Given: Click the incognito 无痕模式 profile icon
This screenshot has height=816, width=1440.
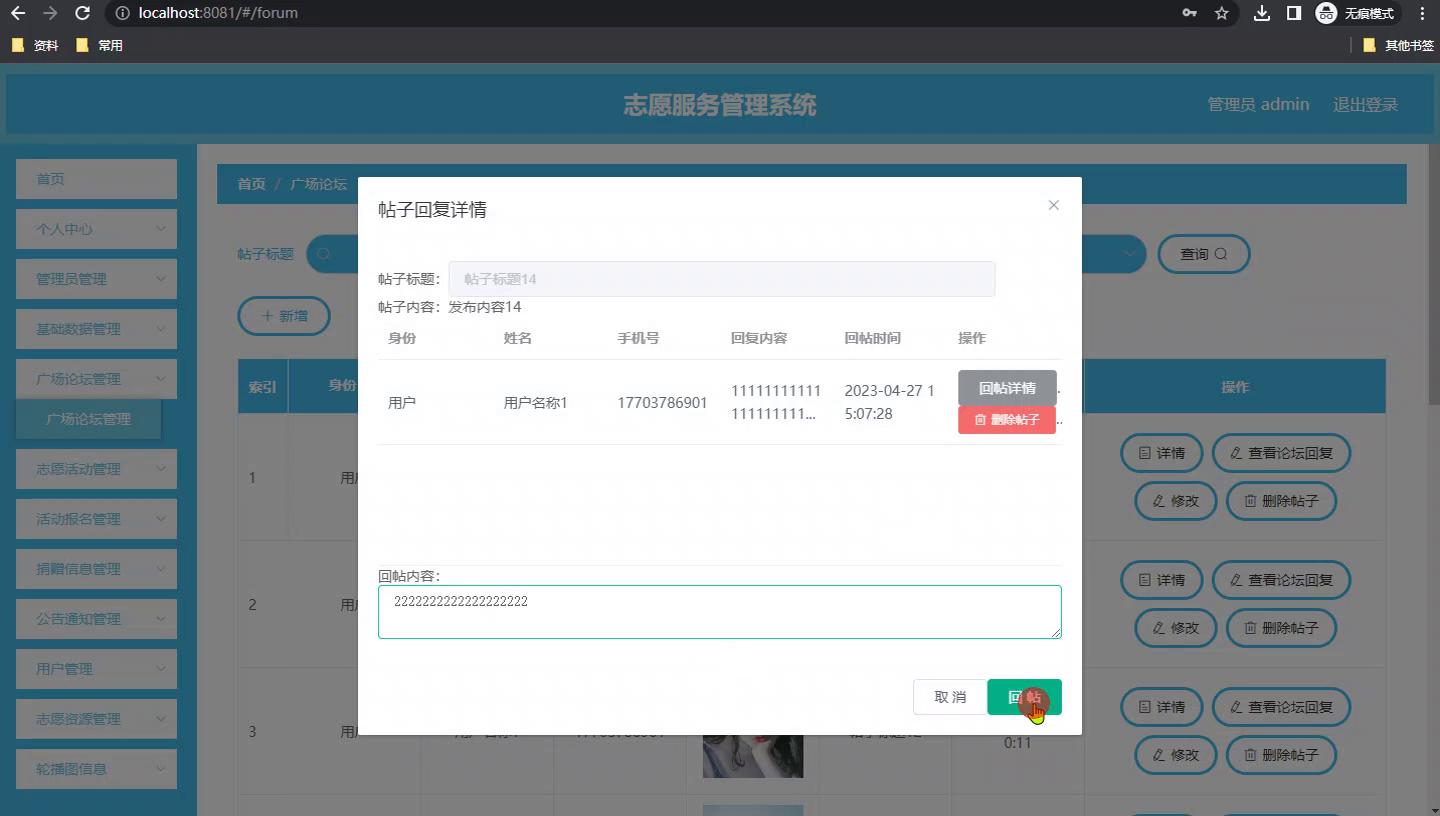Looking at the screenshot, I should [1355, 13].
